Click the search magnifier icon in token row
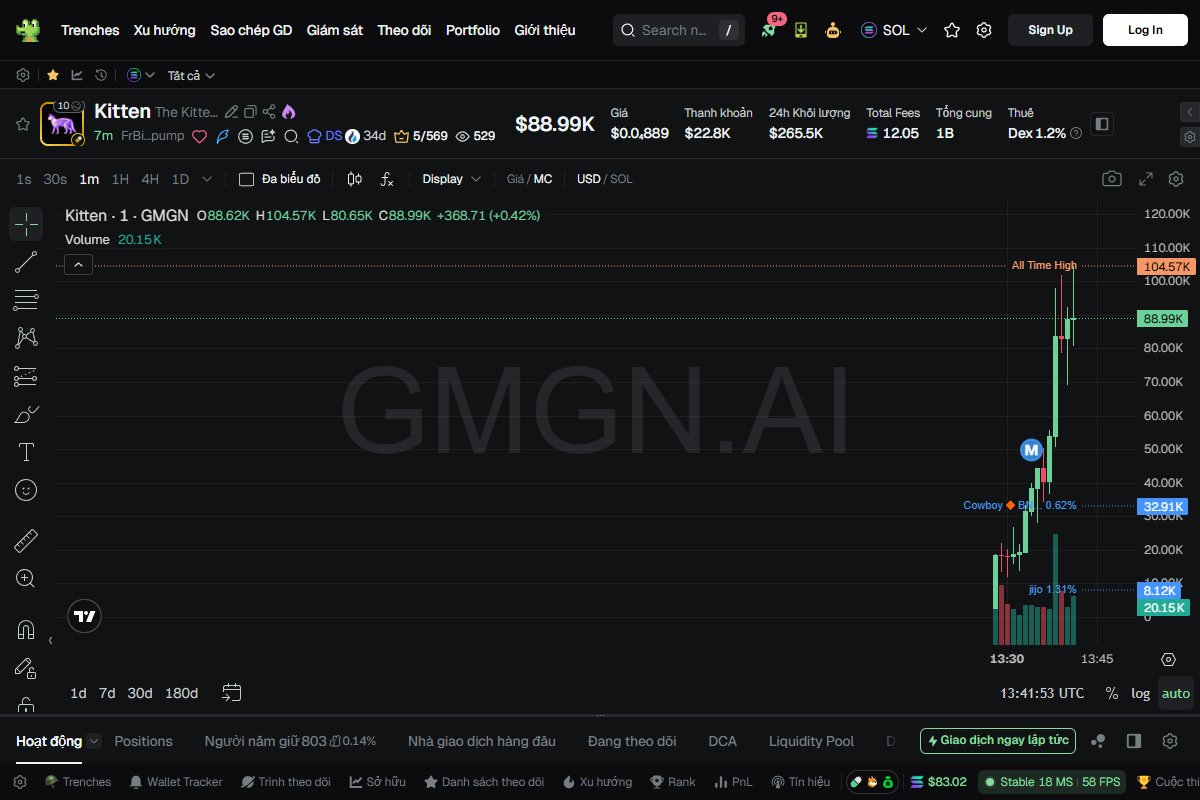1200x800 pixels. 291,136
